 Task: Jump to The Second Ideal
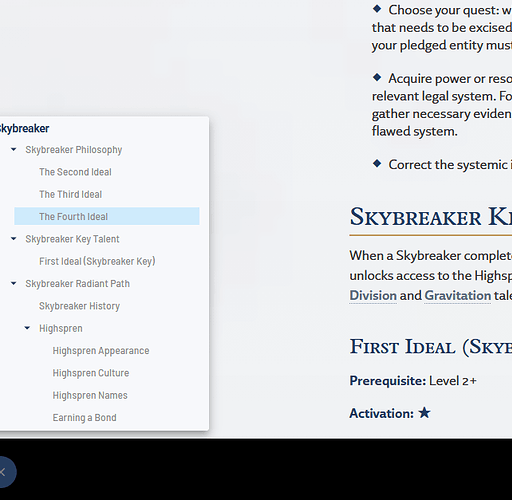pos(75,172)
